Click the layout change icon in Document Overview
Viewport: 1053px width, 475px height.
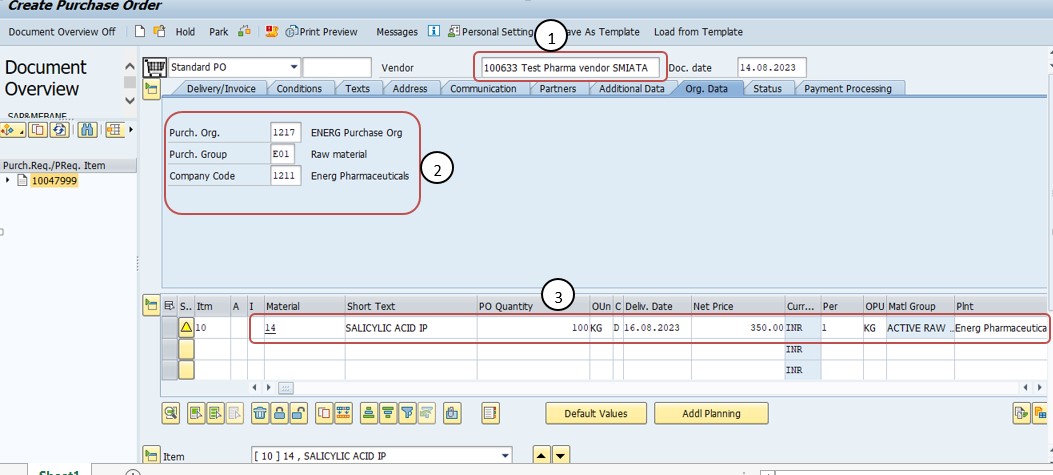pyautogui.click(x=115, y=130)
